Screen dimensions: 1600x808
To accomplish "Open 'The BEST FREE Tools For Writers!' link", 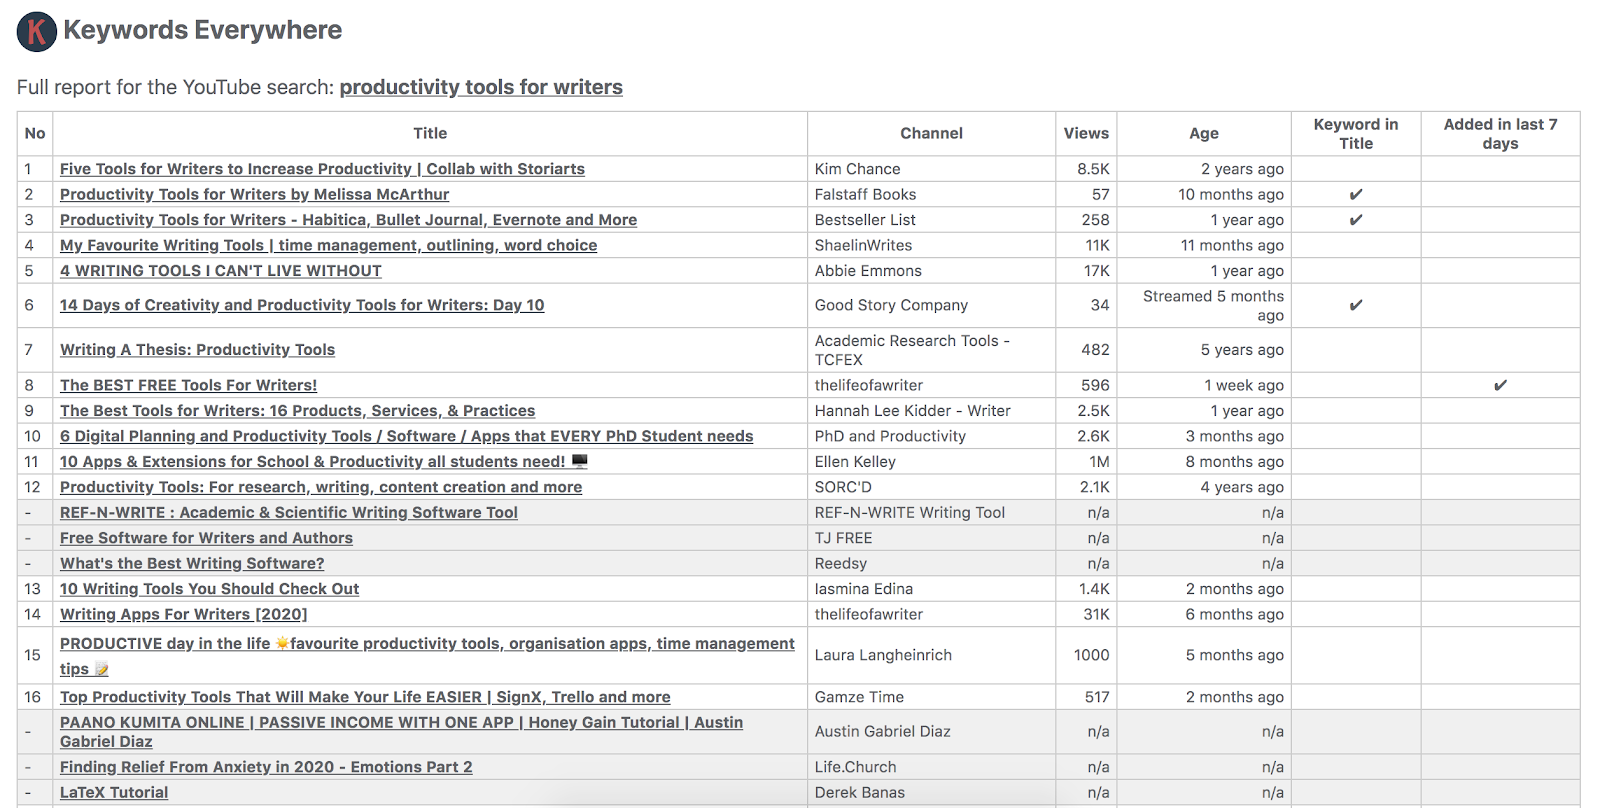I will coord(188,385).
